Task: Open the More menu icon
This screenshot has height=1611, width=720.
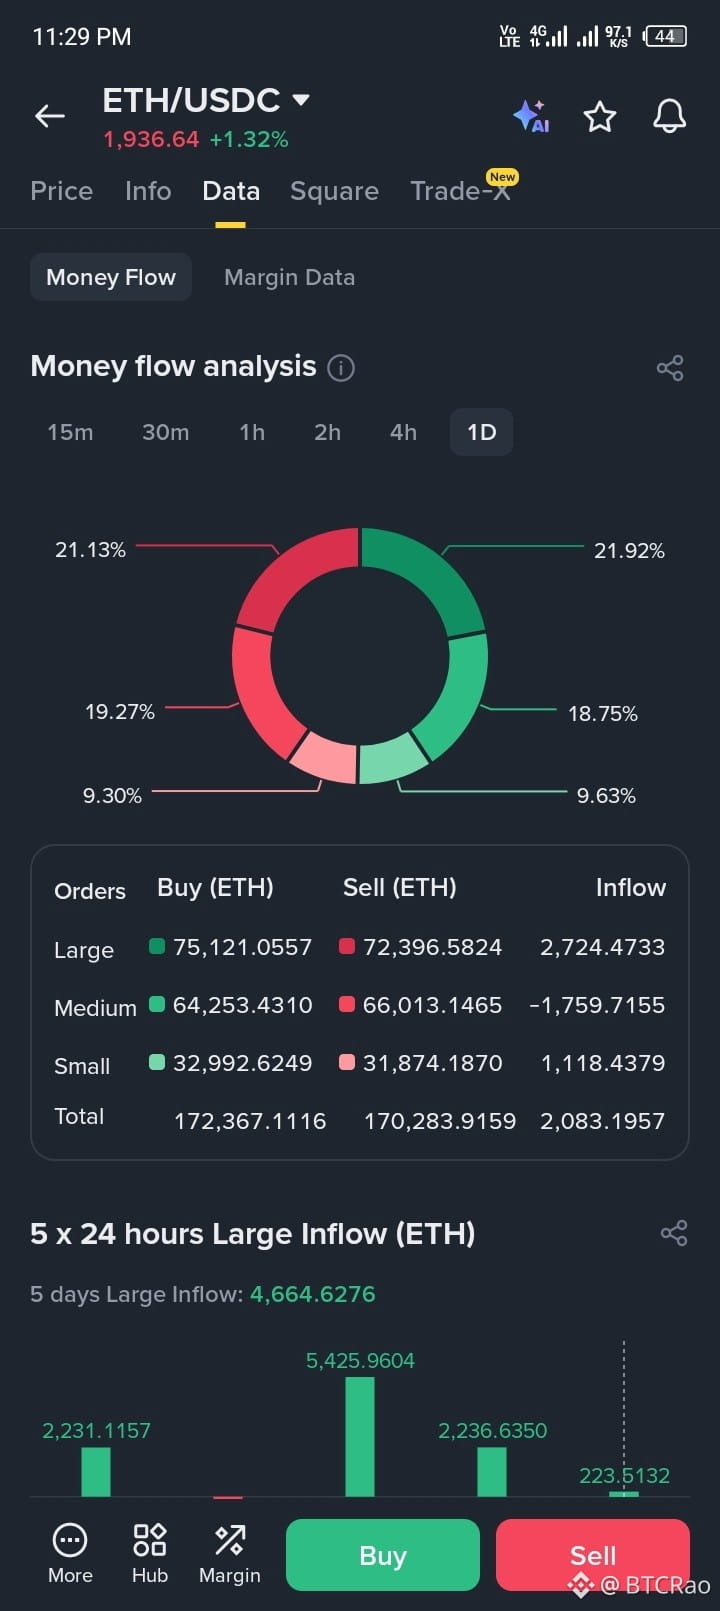Action: 70,1554
